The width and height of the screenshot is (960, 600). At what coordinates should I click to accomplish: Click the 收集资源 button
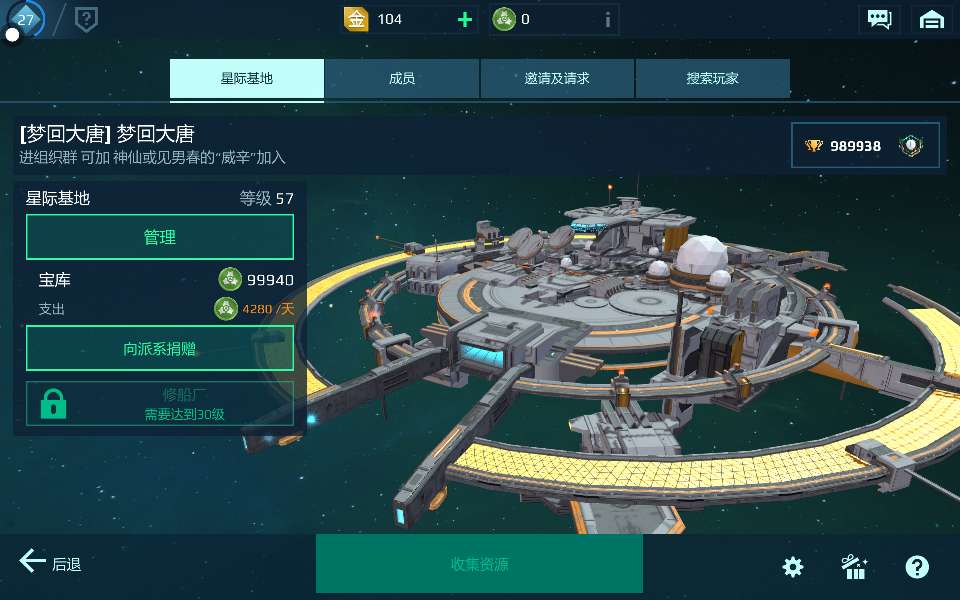pos(479,564)
